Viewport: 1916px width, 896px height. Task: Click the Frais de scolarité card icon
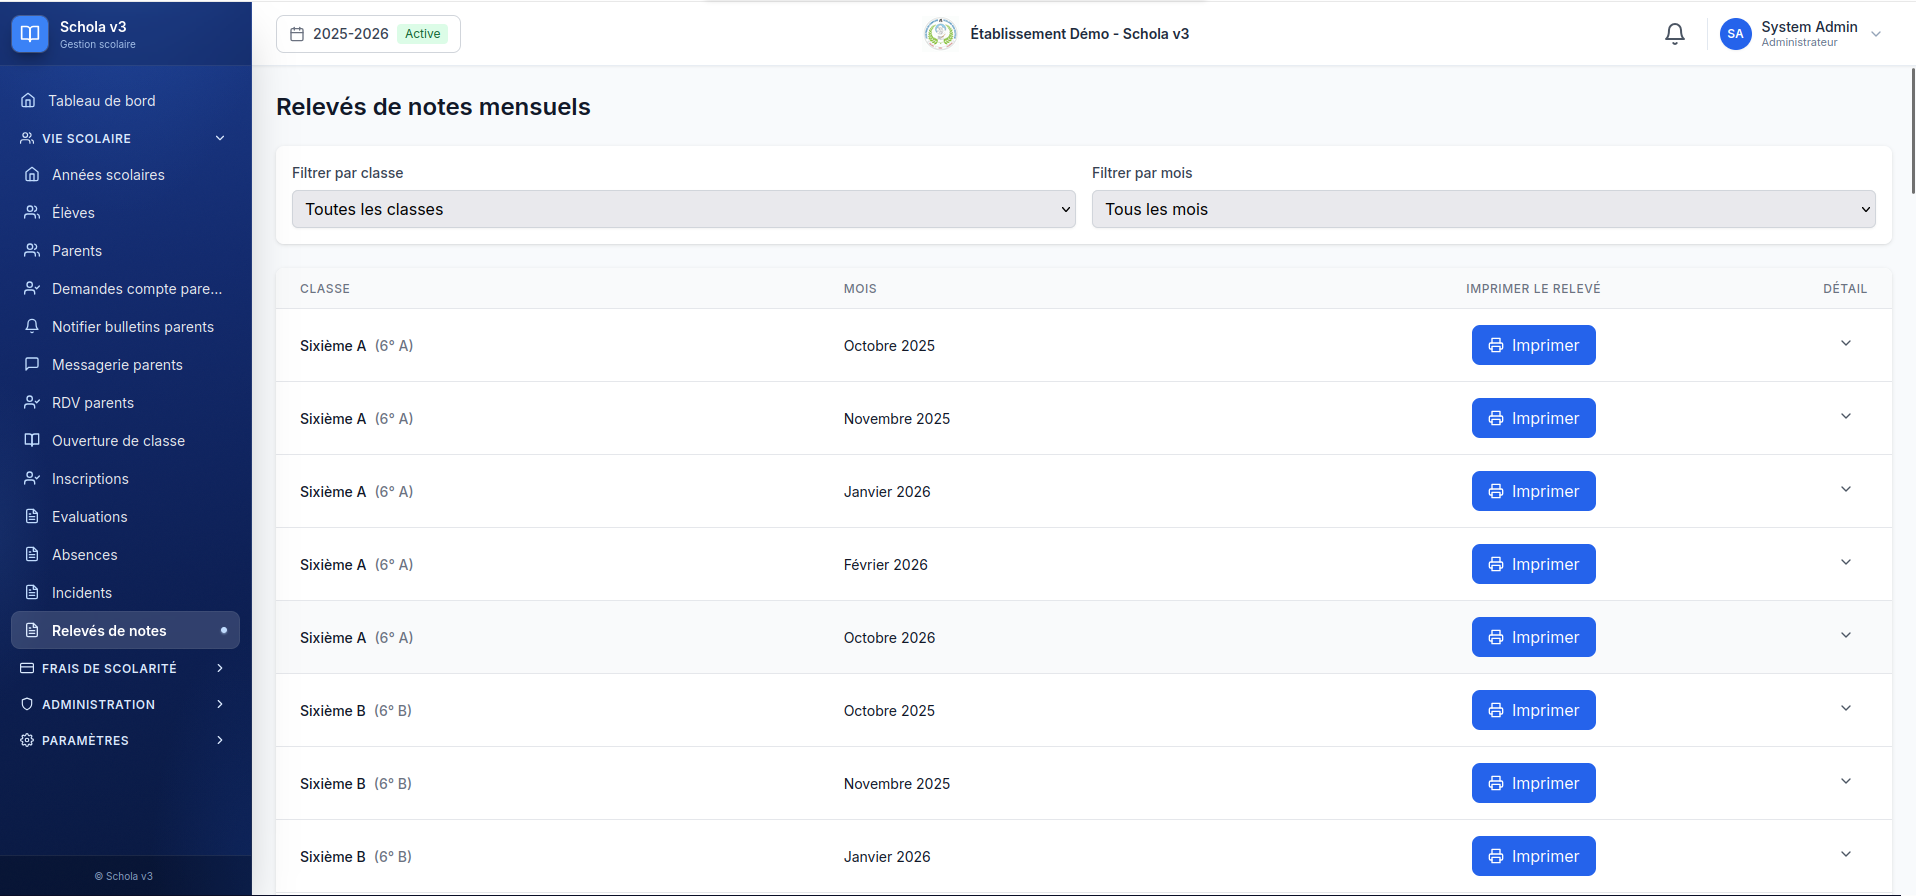(x=27, y=668)
